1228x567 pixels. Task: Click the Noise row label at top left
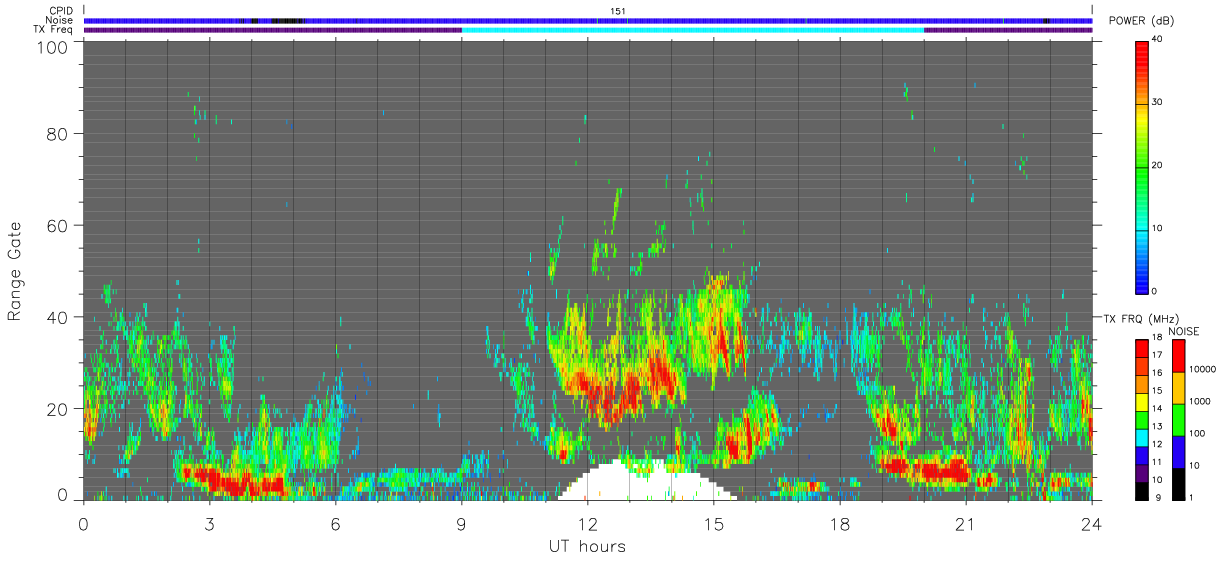pos(61,20)
